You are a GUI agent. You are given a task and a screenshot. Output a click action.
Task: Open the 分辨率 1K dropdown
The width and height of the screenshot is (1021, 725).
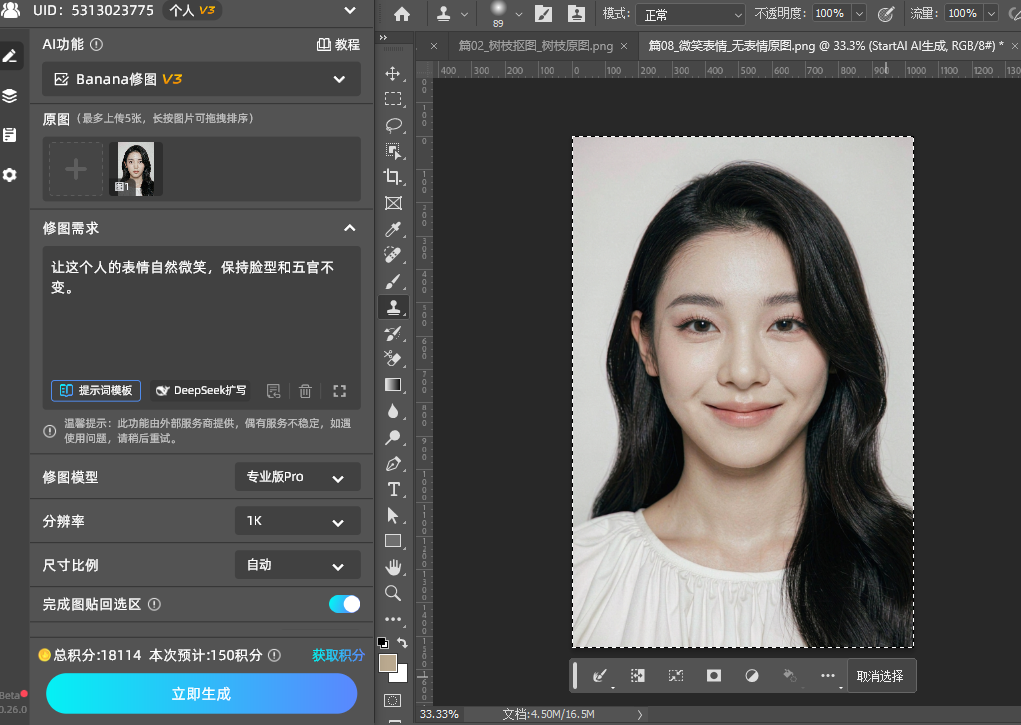[298, 521]
